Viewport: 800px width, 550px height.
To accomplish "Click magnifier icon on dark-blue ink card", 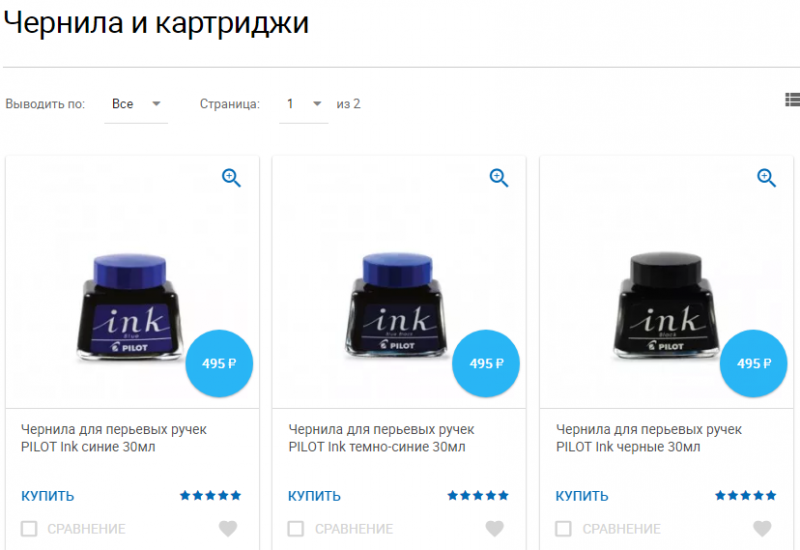I will [x=498, y=178].
